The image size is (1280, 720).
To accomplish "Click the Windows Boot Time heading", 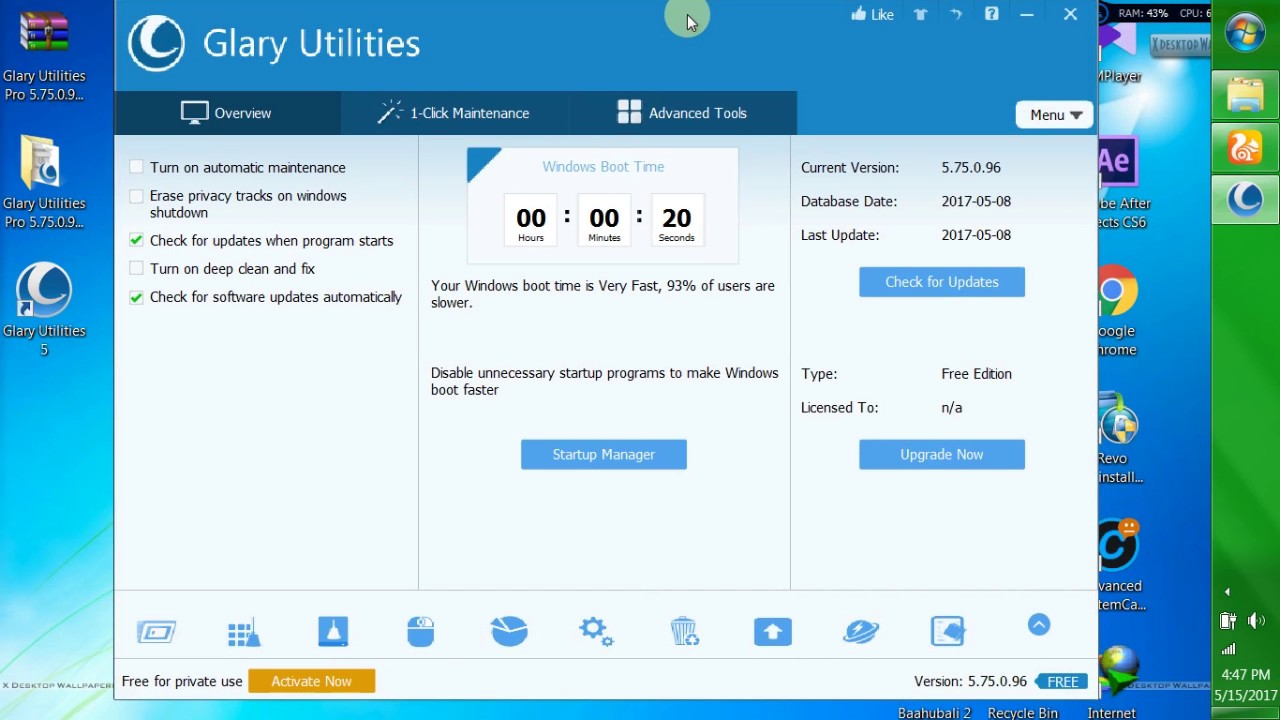I will [x=603, y=167].
